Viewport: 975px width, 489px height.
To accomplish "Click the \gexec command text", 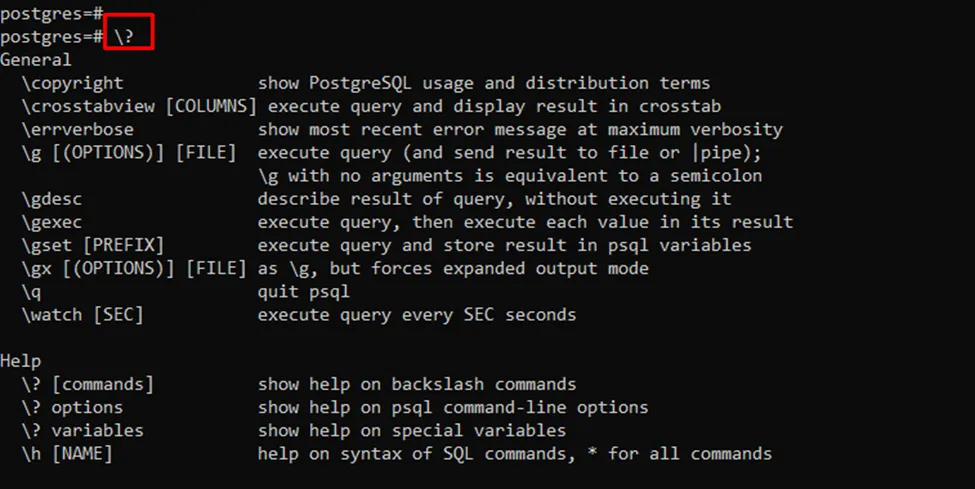I will (x=52, y=221).
